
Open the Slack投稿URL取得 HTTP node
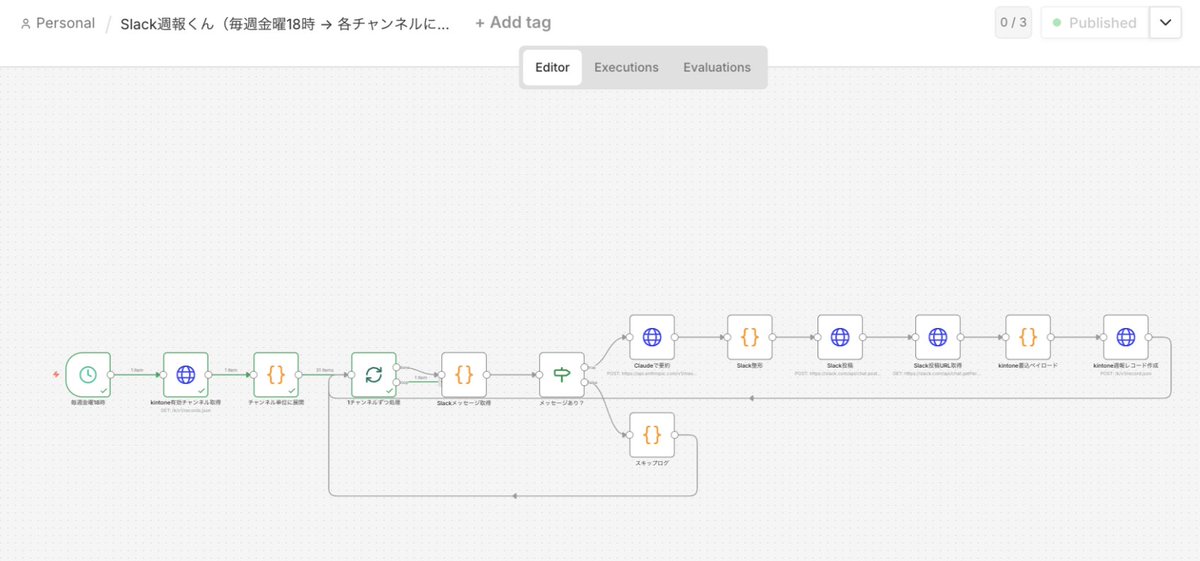pyautogui.click(x=938, y=337)
